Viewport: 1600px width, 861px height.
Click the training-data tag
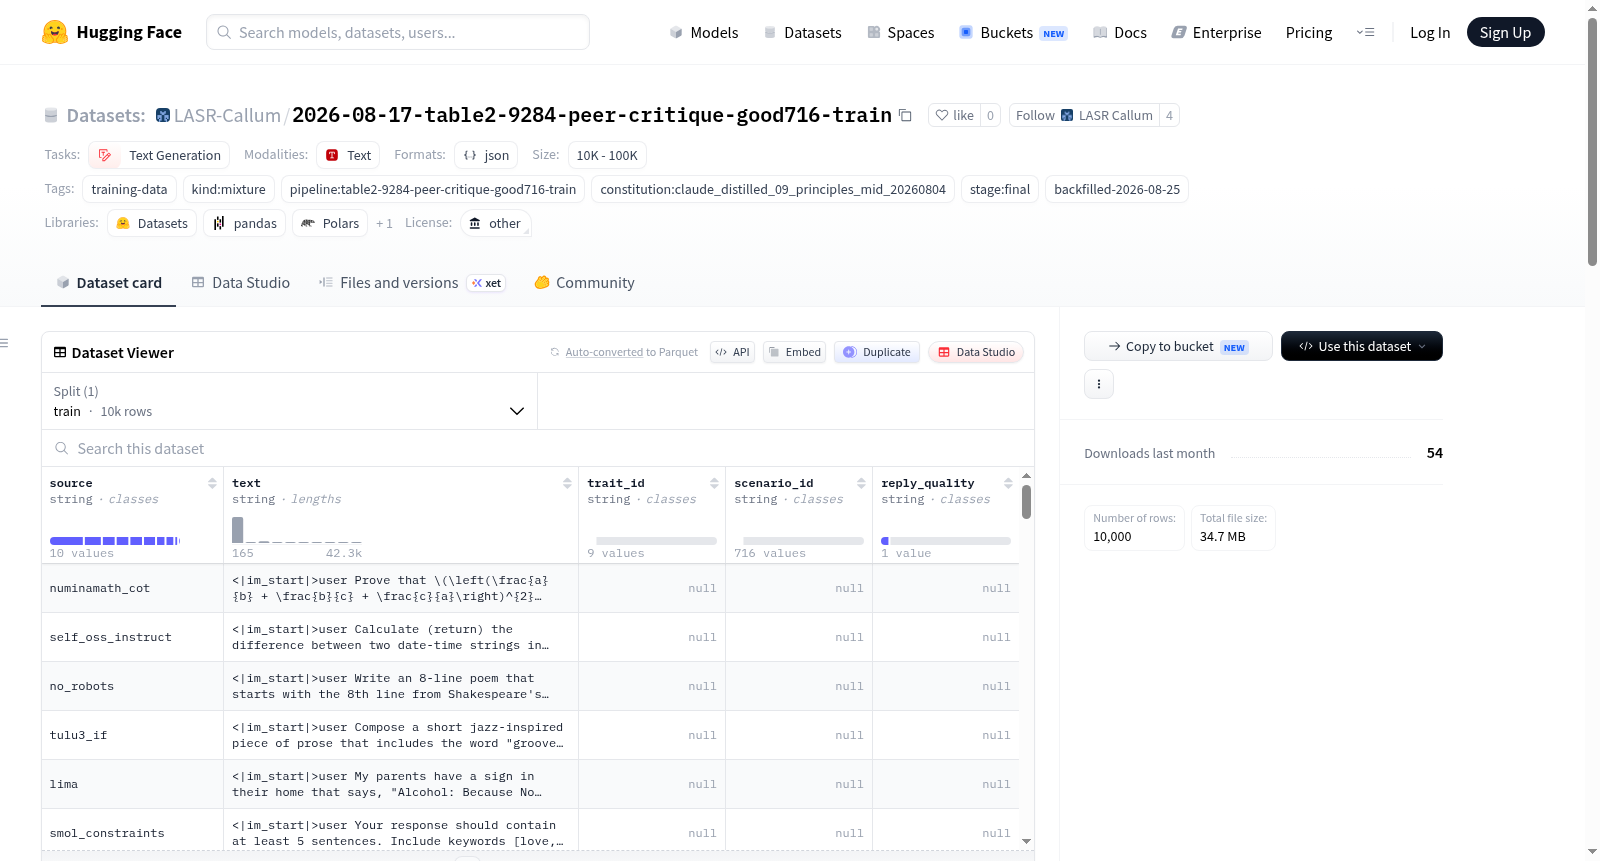[130, 189]
